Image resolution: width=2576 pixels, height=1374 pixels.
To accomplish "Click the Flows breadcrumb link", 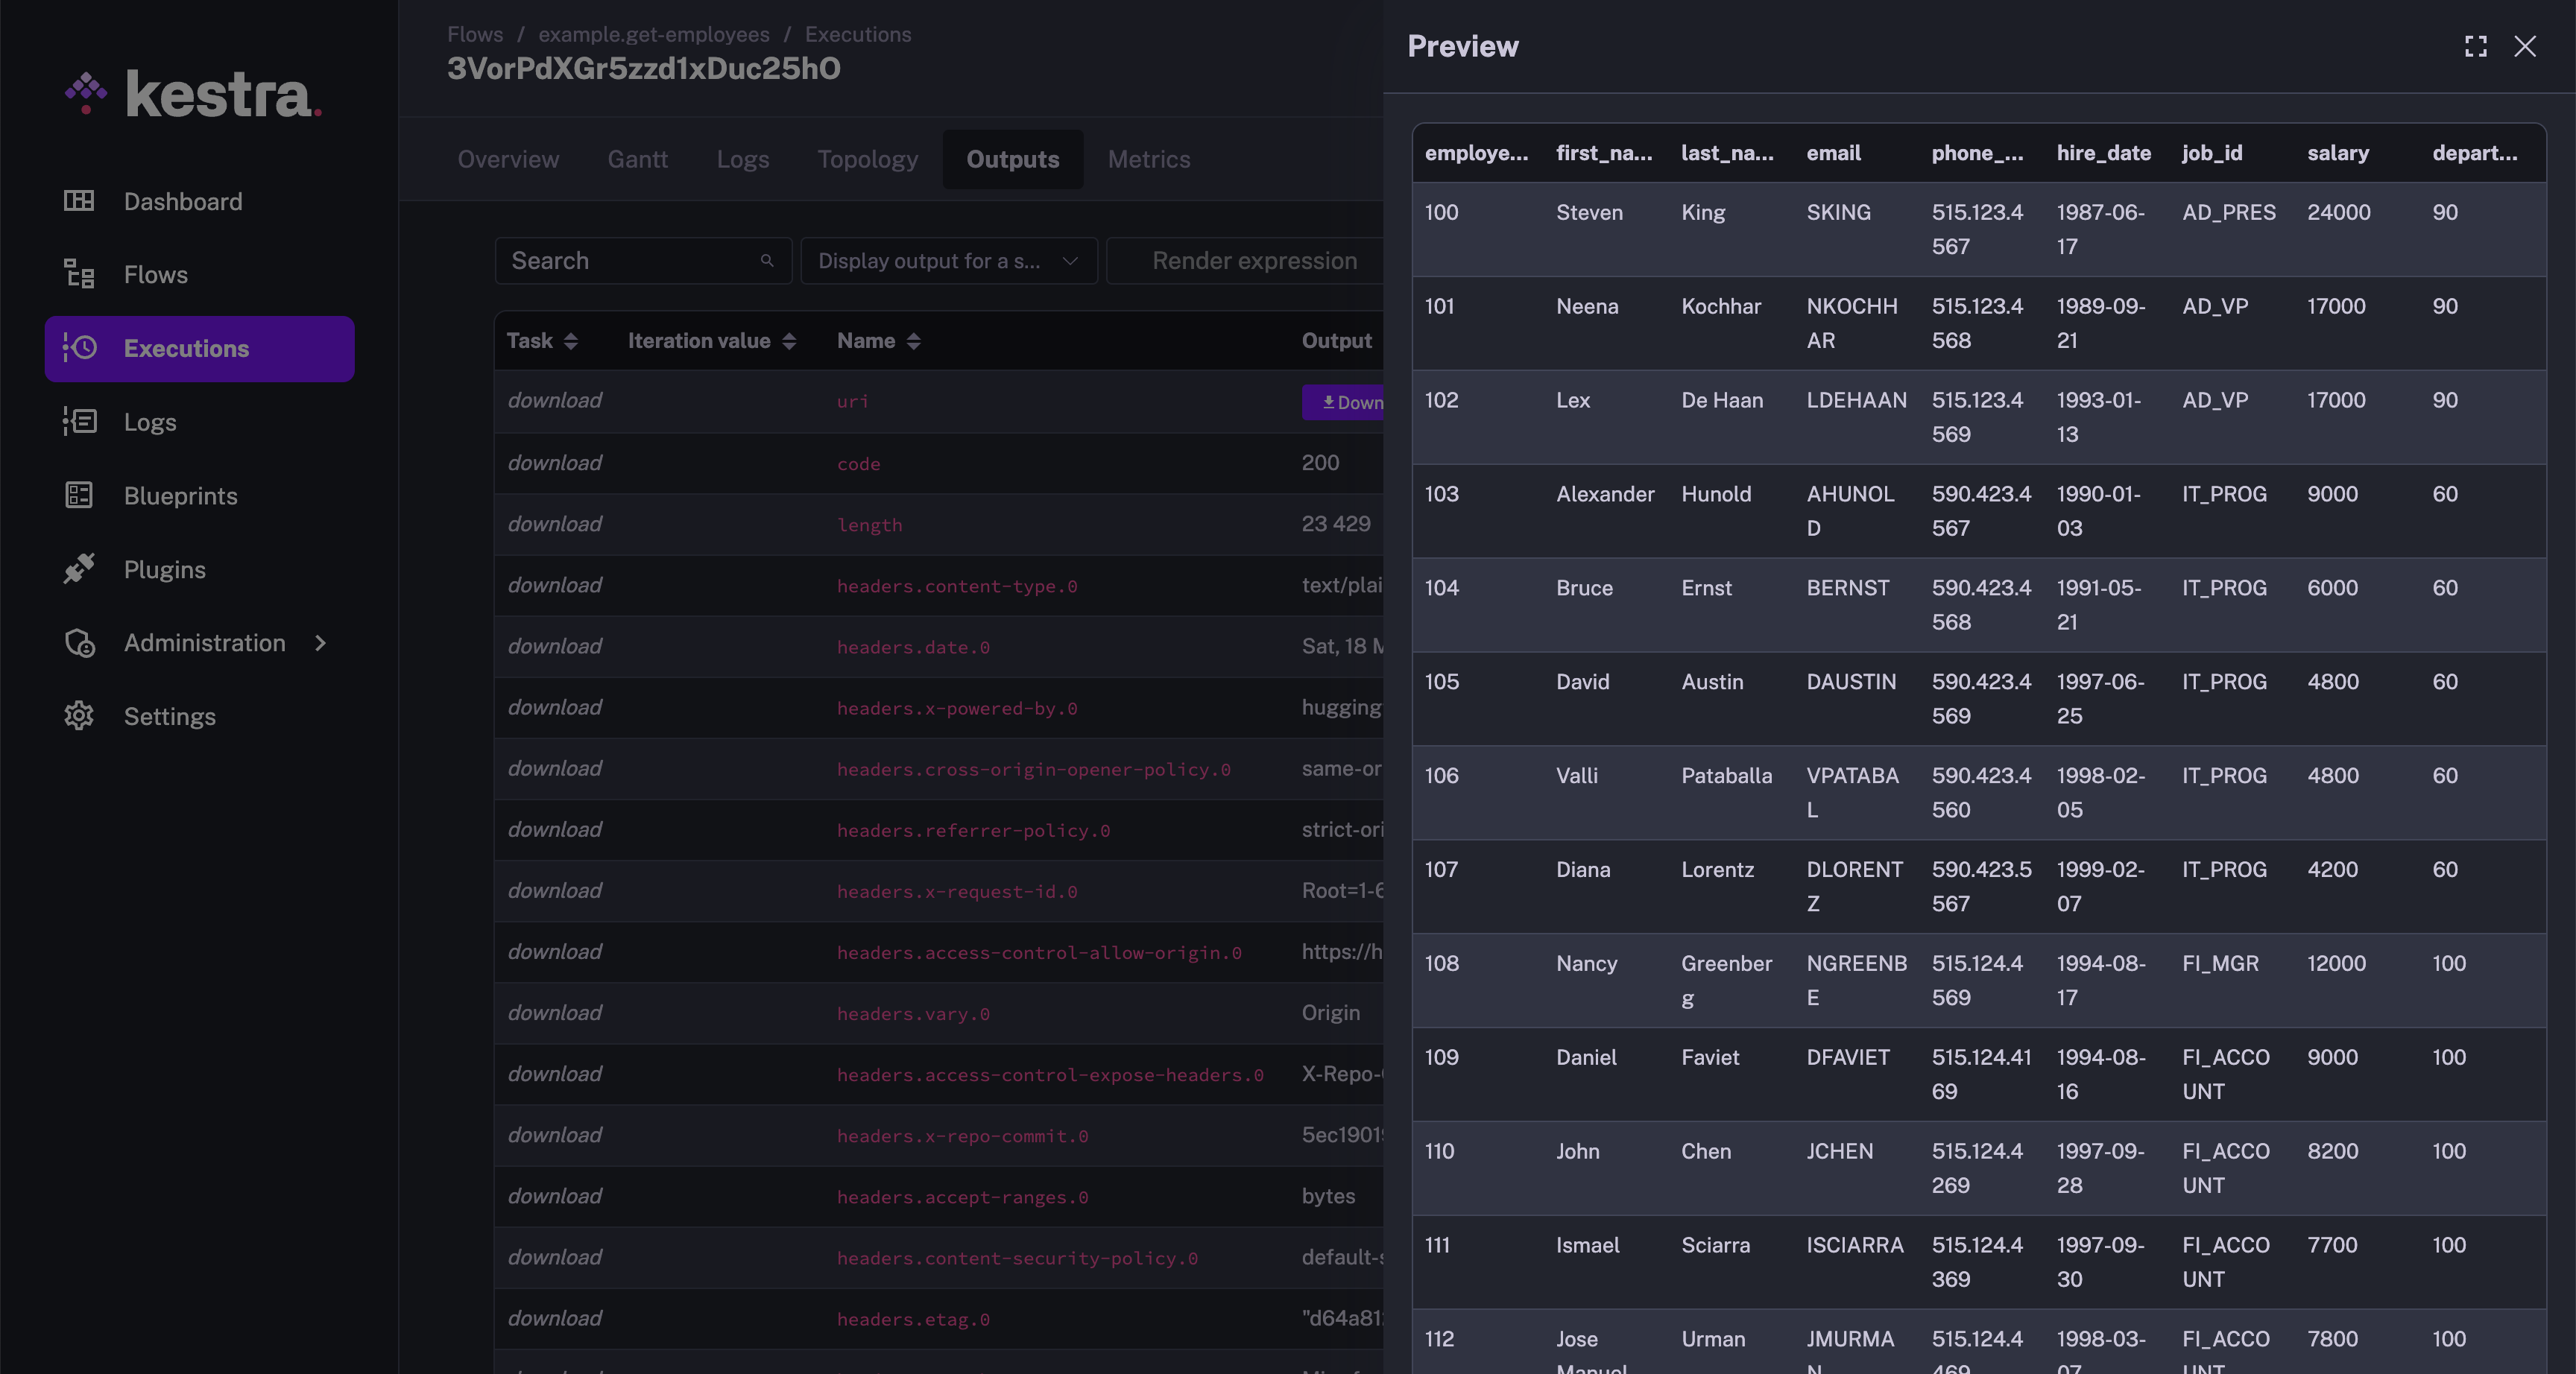I will [475, 34].
